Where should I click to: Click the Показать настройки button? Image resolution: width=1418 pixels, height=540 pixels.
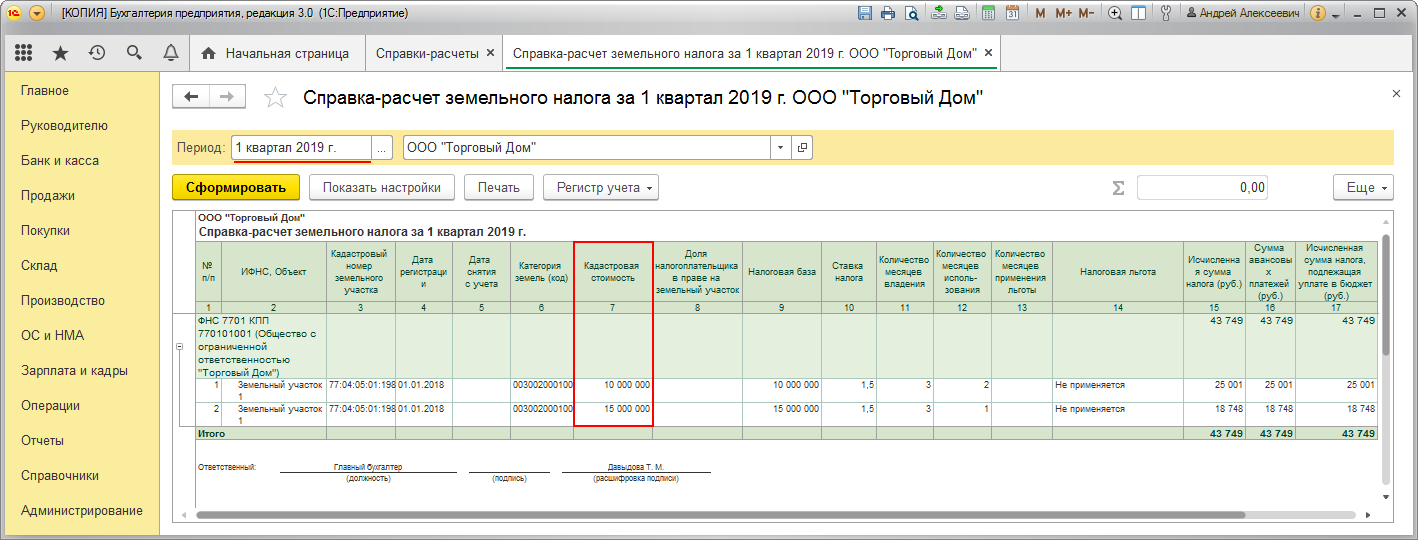click(382, 187)
